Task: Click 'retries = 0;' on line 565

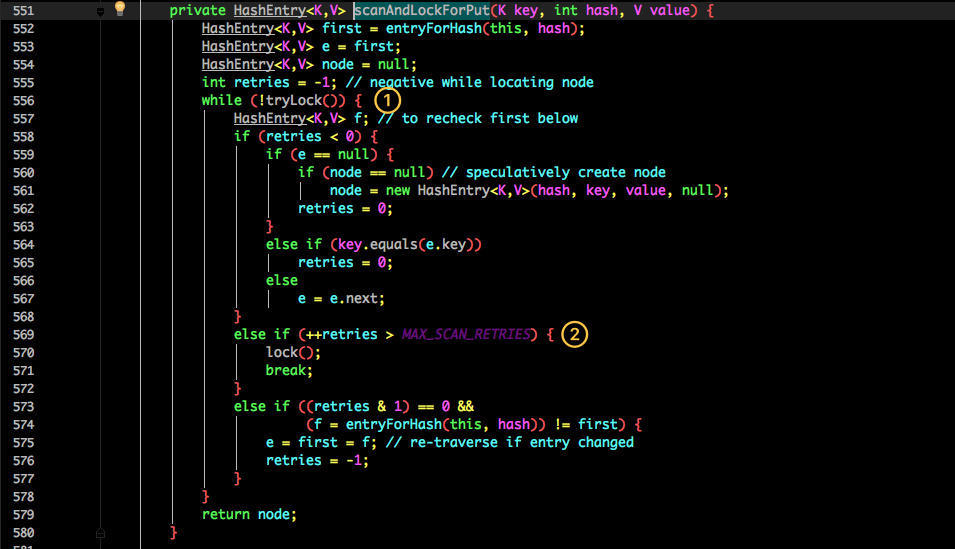Action: [x=345, y=263]
